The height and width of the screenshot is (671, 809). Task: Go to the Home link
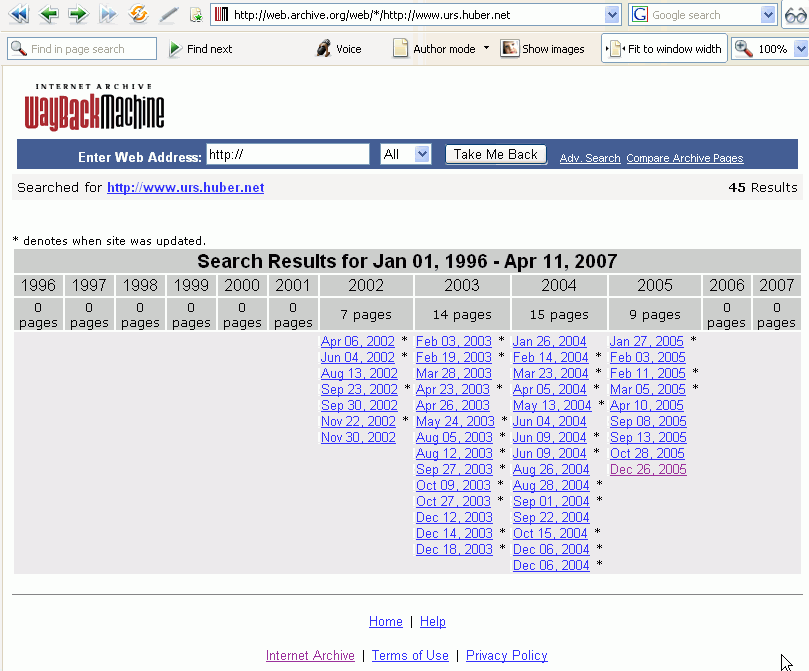pyautogui.click(x=385, y=621)
